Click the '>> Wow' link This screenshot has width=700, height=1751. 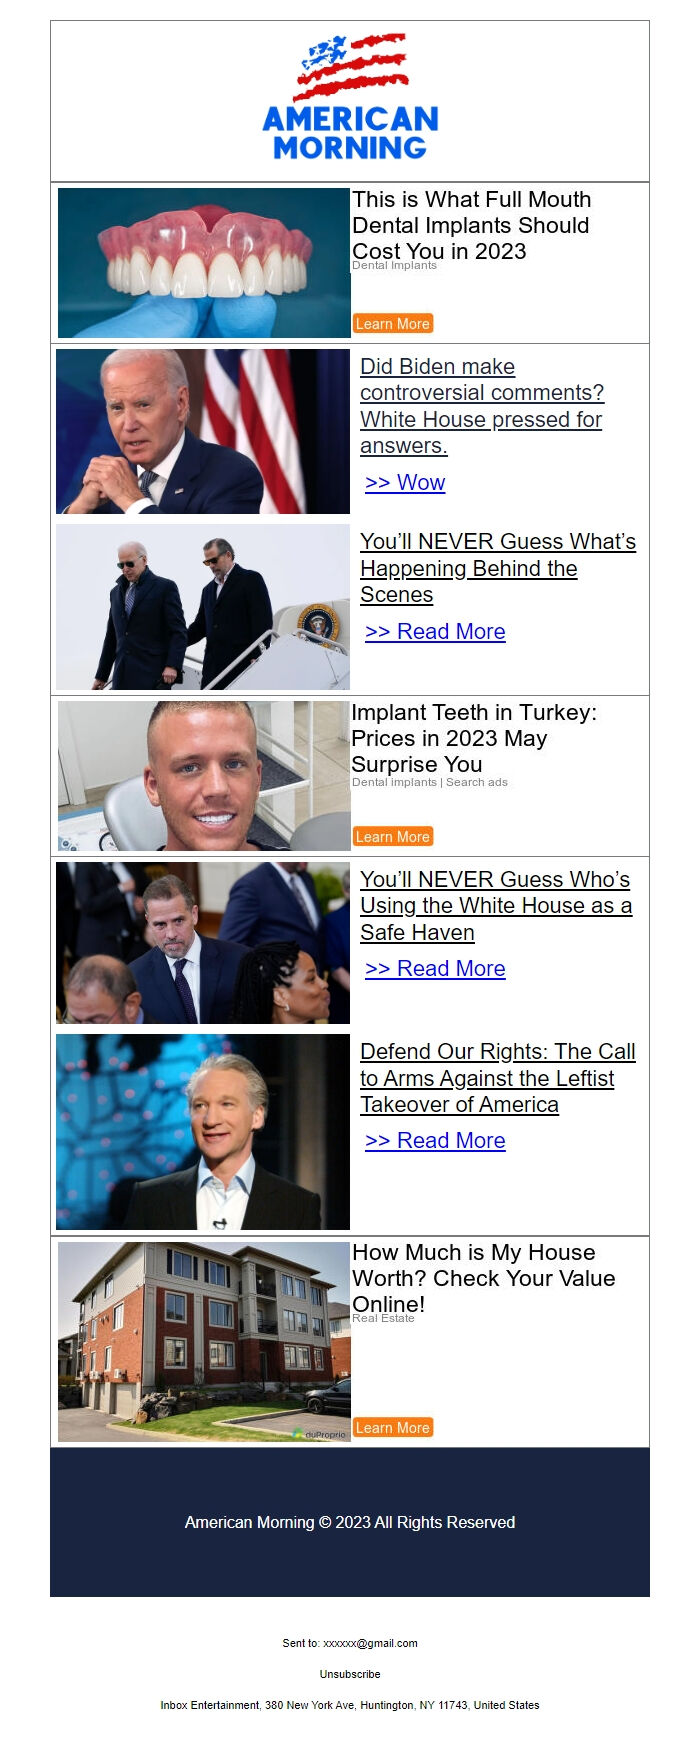pyautogui.click(x=405, y=482)
